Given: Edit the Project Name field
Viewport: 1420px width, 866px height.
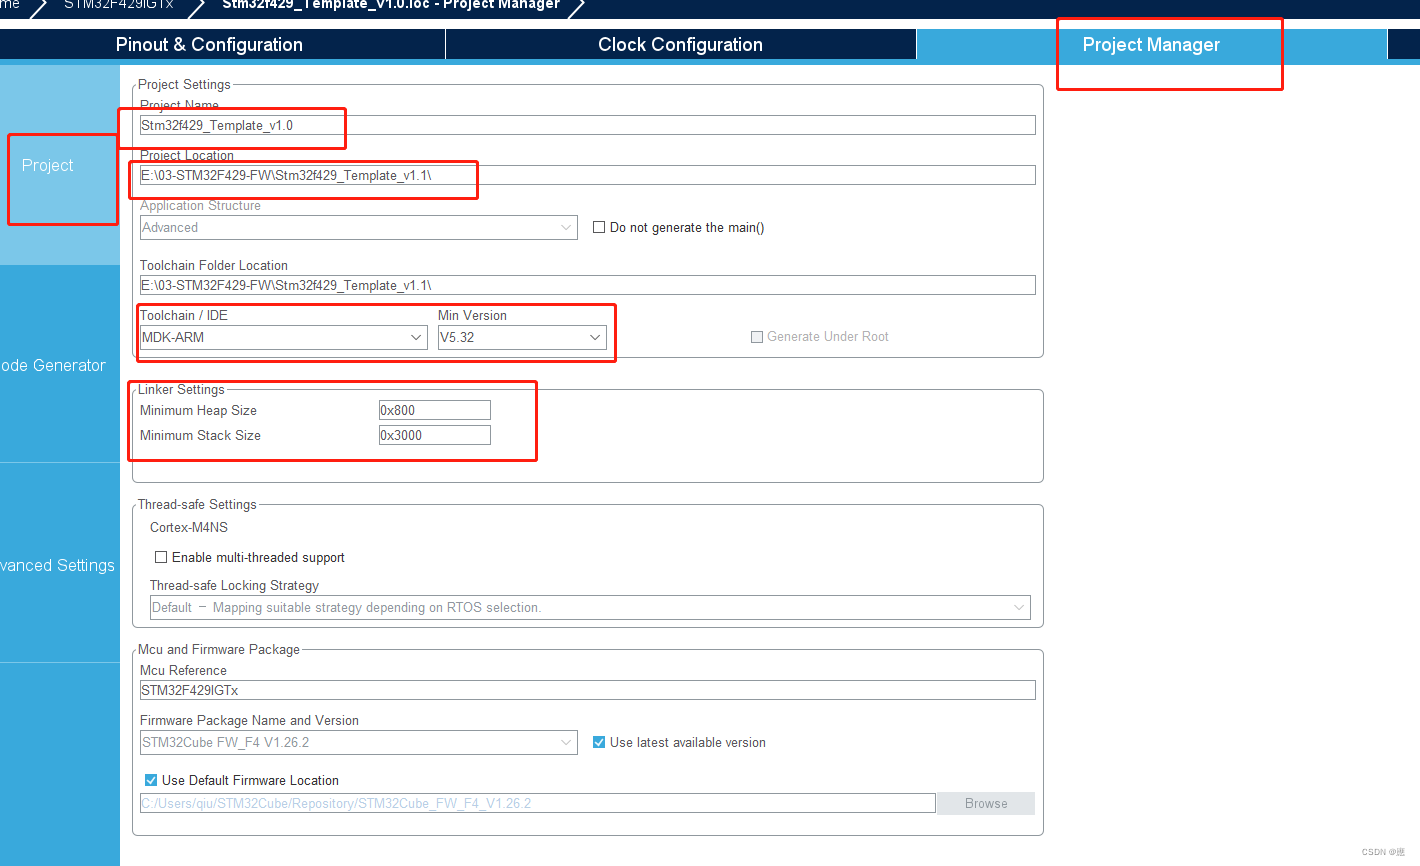Looking at the screenshot, I should 587,125.
